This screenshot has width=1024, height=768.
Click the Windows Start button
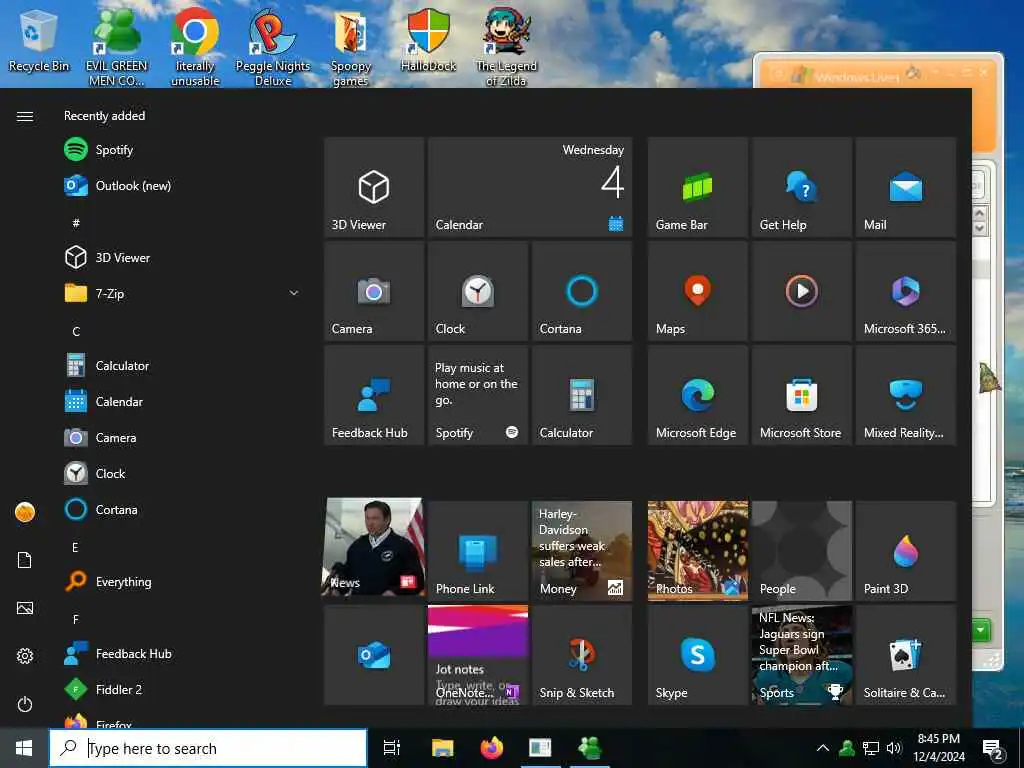24,748
